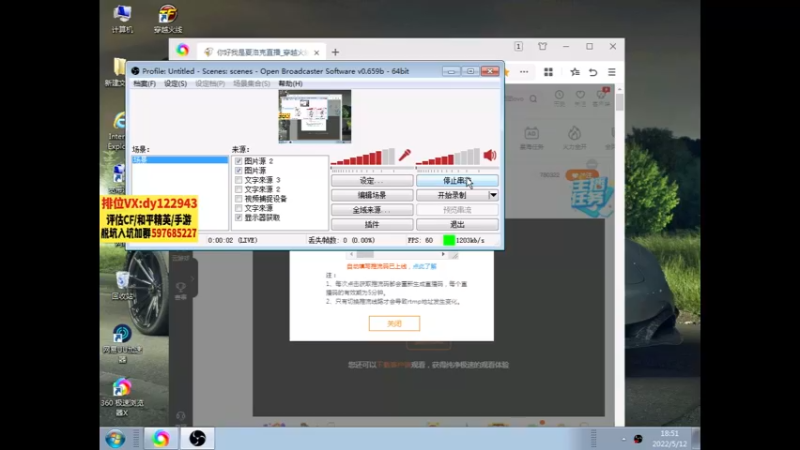Screen dimensions: 800x450
Task: Enable the 文字来源 2 source
Action: (x=238, y=189)
